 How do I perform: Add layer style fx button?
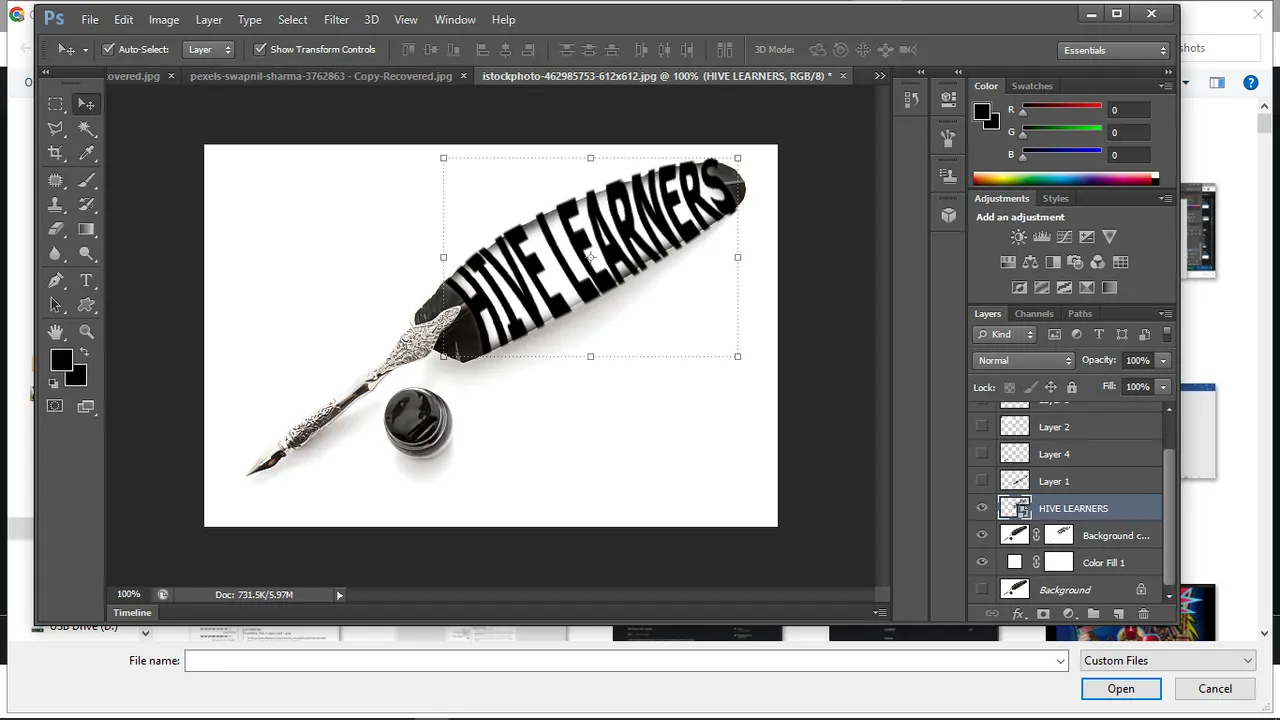[1019, 613]
